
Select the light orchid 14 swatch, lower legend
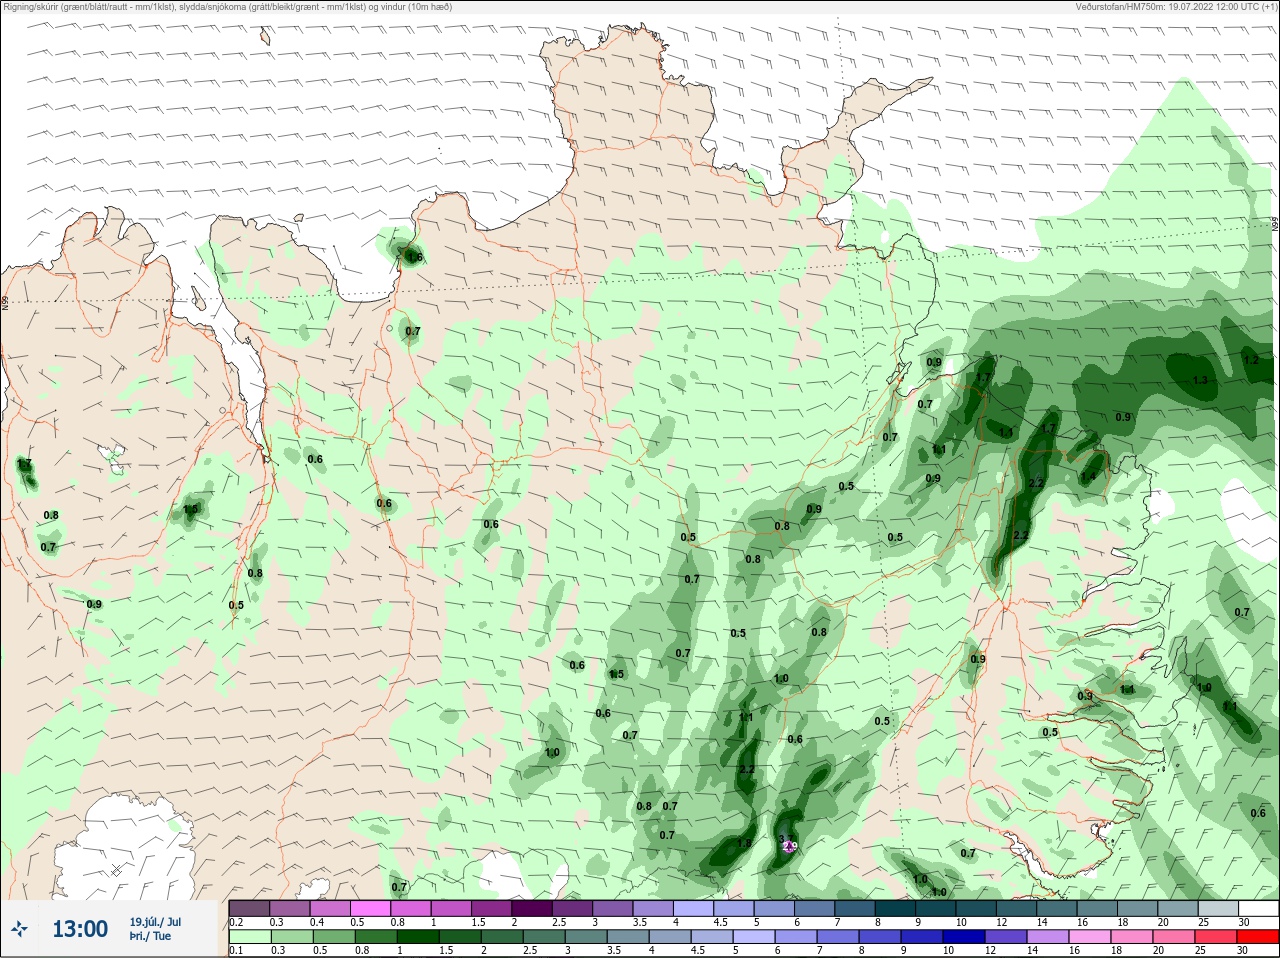(x=1048, y=937)
